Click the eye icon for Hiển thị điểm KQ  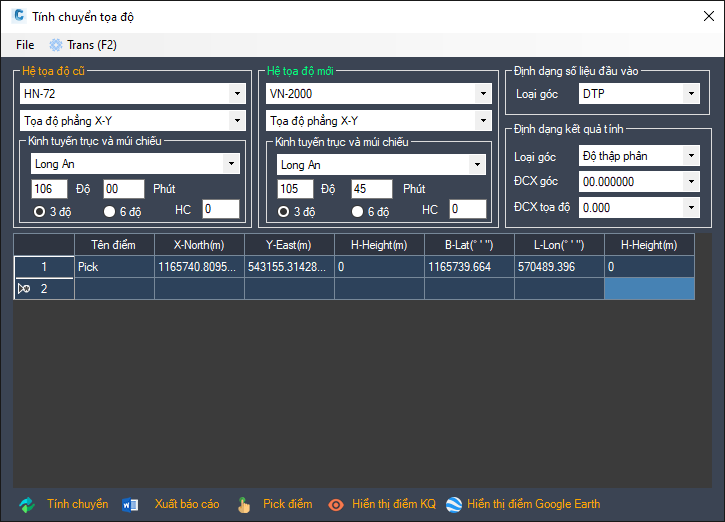[x=336, y=504]
